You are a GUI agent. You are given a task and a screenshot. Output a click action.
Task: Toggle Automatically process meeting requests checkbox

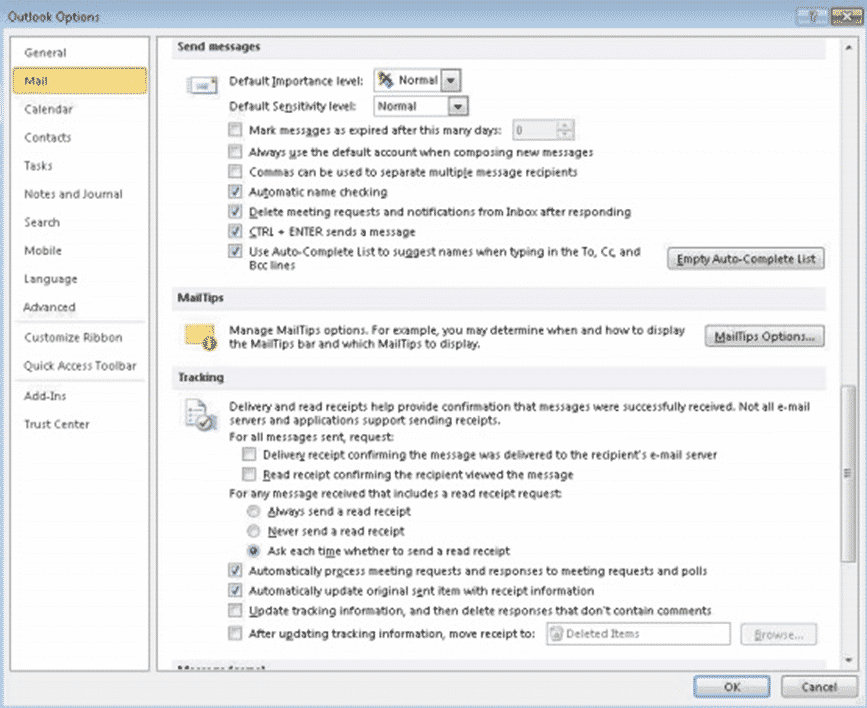pyautogui.click(x=235, y=570)
